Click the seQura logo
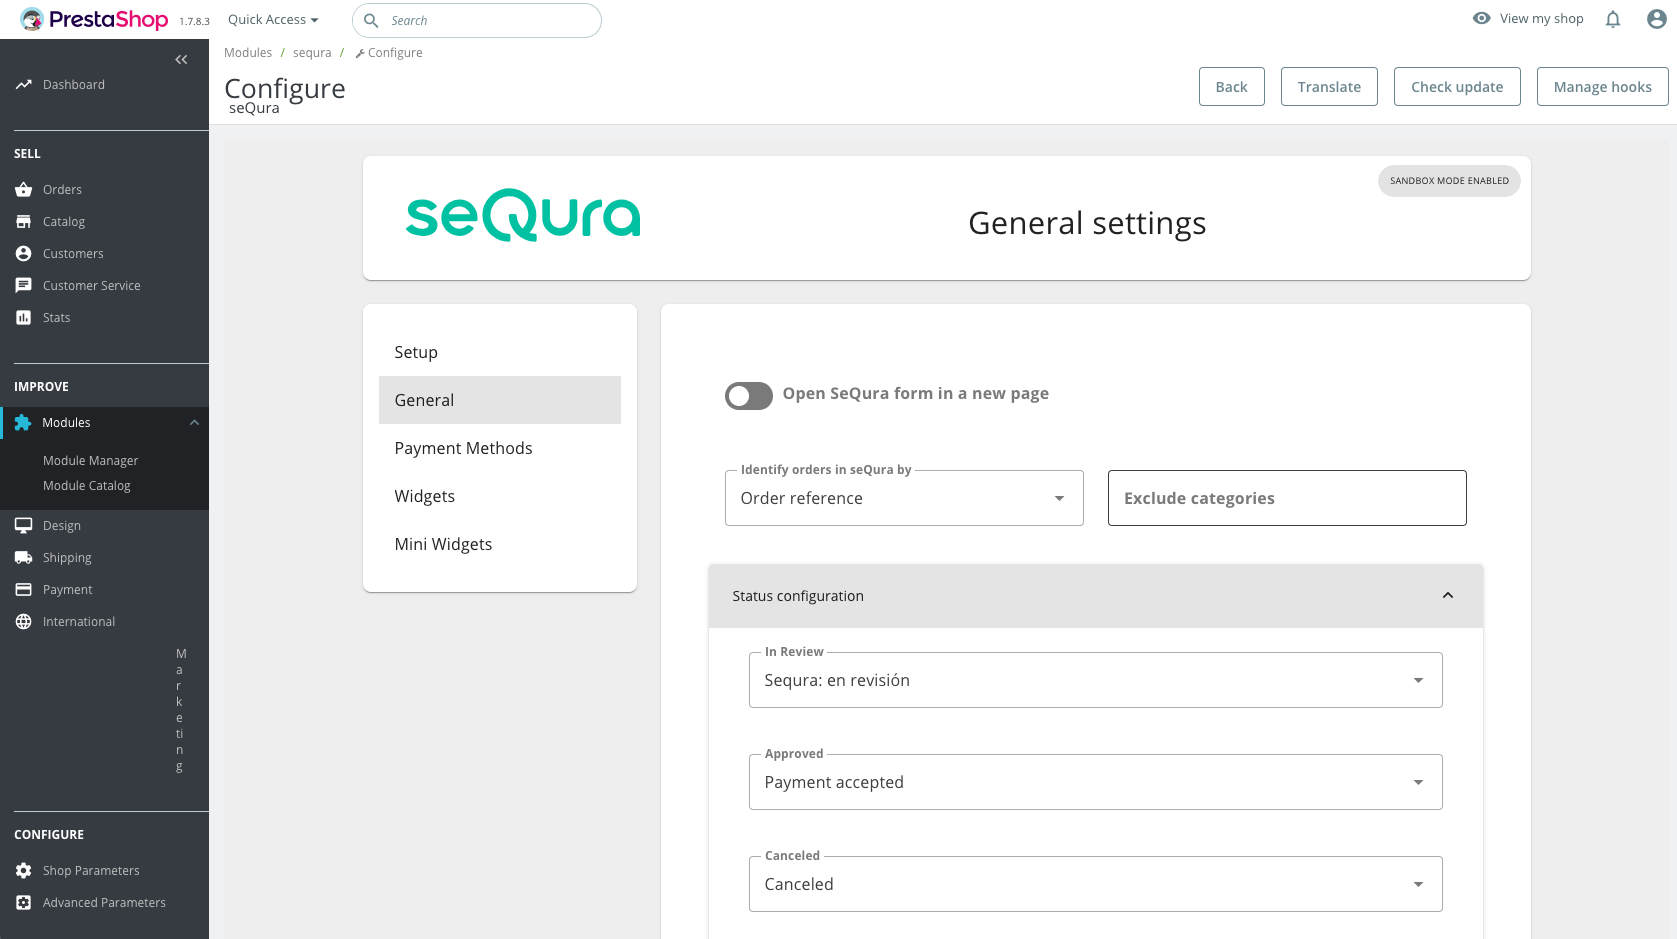This screenshot has width=1677, height=939. tap(523, 215)
